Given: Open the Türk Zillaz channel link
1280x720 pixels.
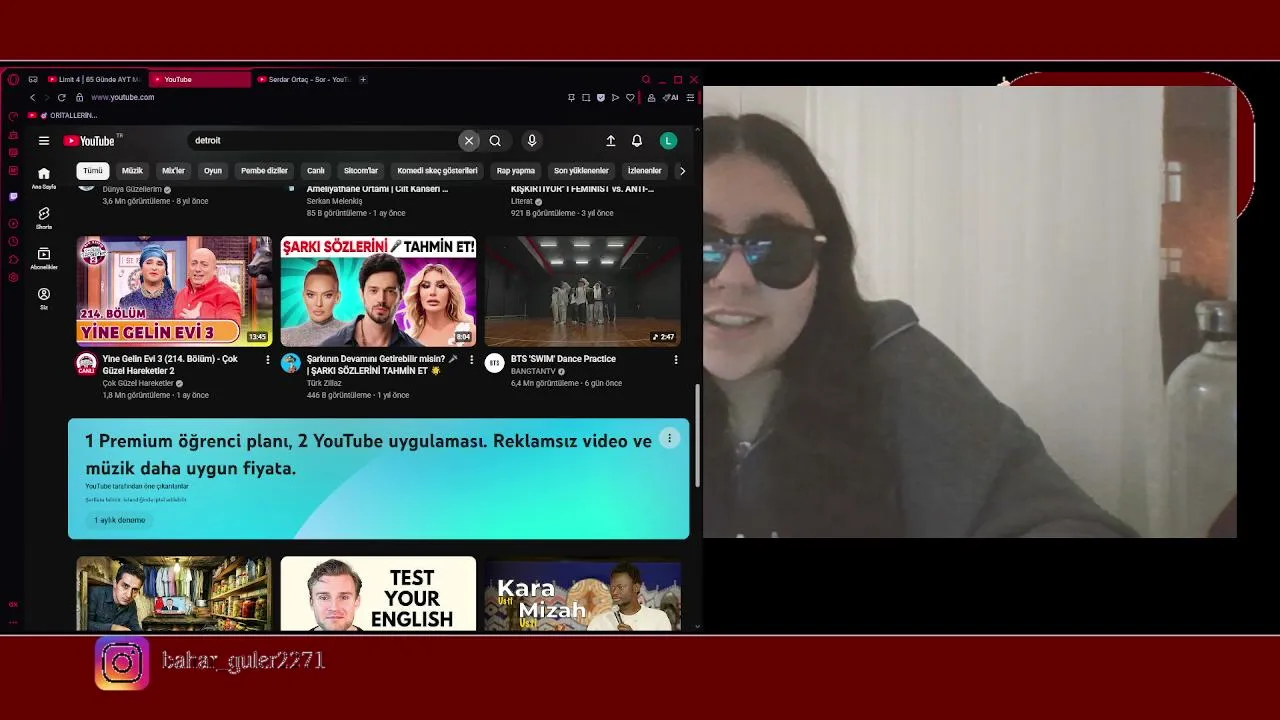Looking at the screenshot, I should [324, 383].
